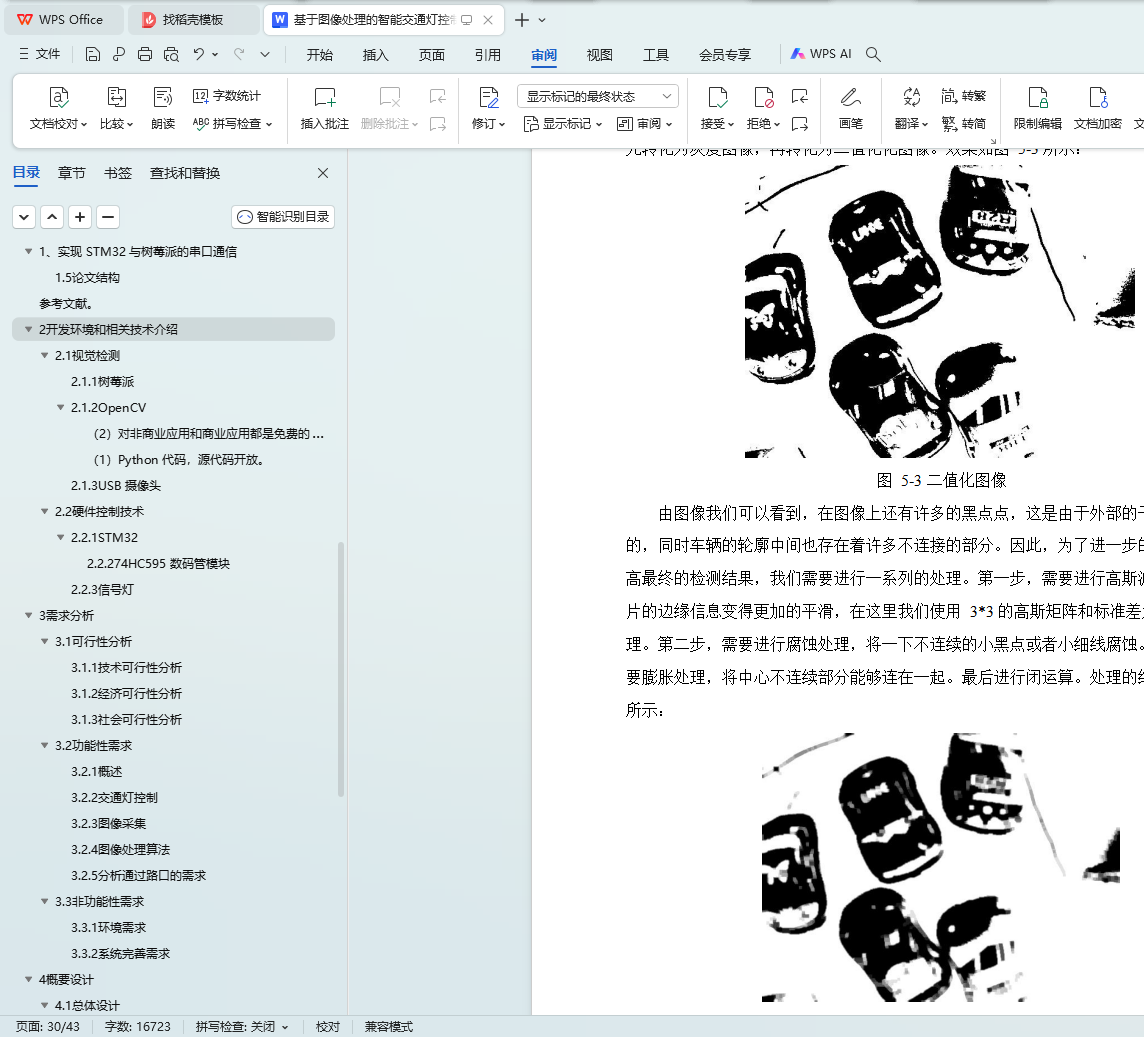Screen dimensions: 1144x1037
Task: Click the down-chevron button in outline panel
Action: [x=24, y=217]
